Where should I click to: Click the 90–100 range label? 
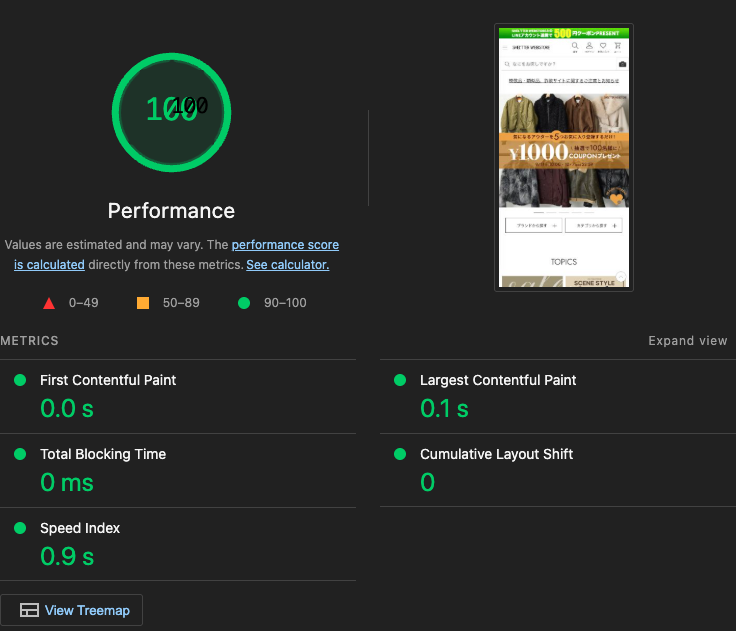pyautogui.click(x=285, y=303)
